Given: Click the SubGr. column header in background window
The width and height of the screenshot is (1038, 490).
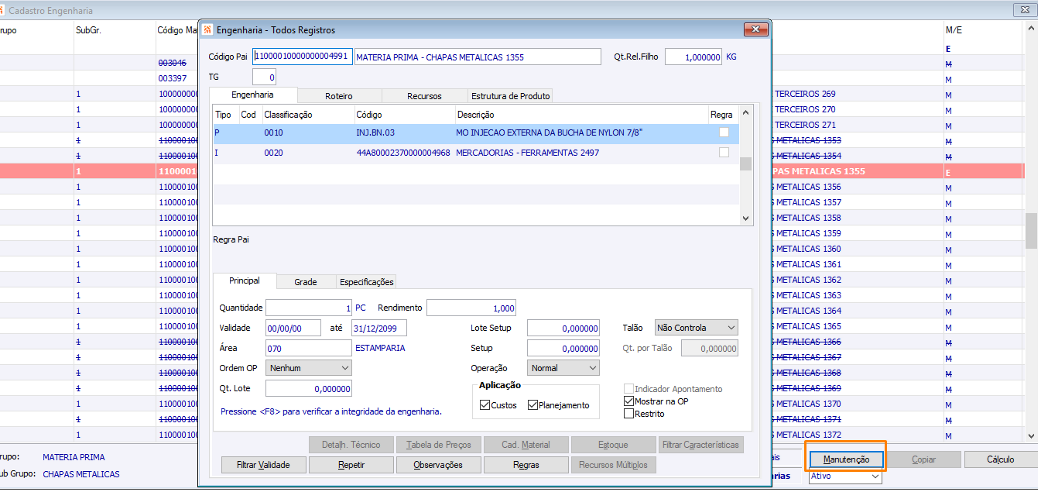Looking at the screenshot, I should (x=87, y=30).
